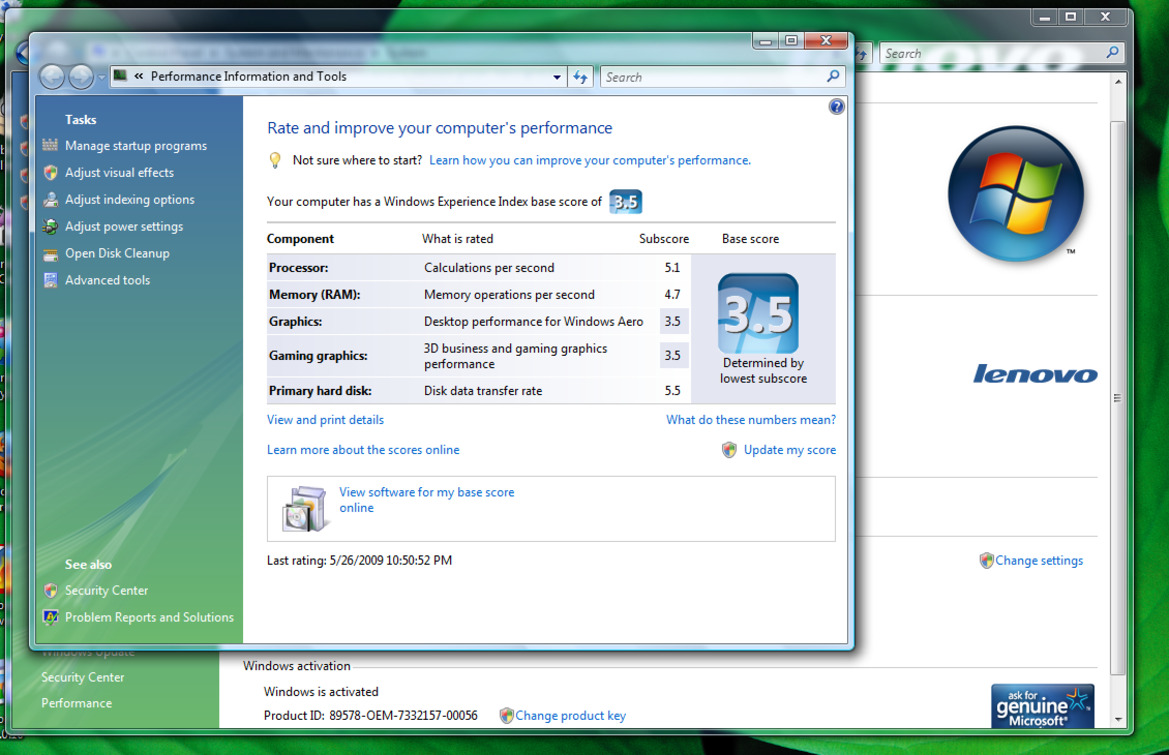The image size is (1169, 755).
Task: Click the shield icon beside Update my score
Action: [x=729, y=449]
